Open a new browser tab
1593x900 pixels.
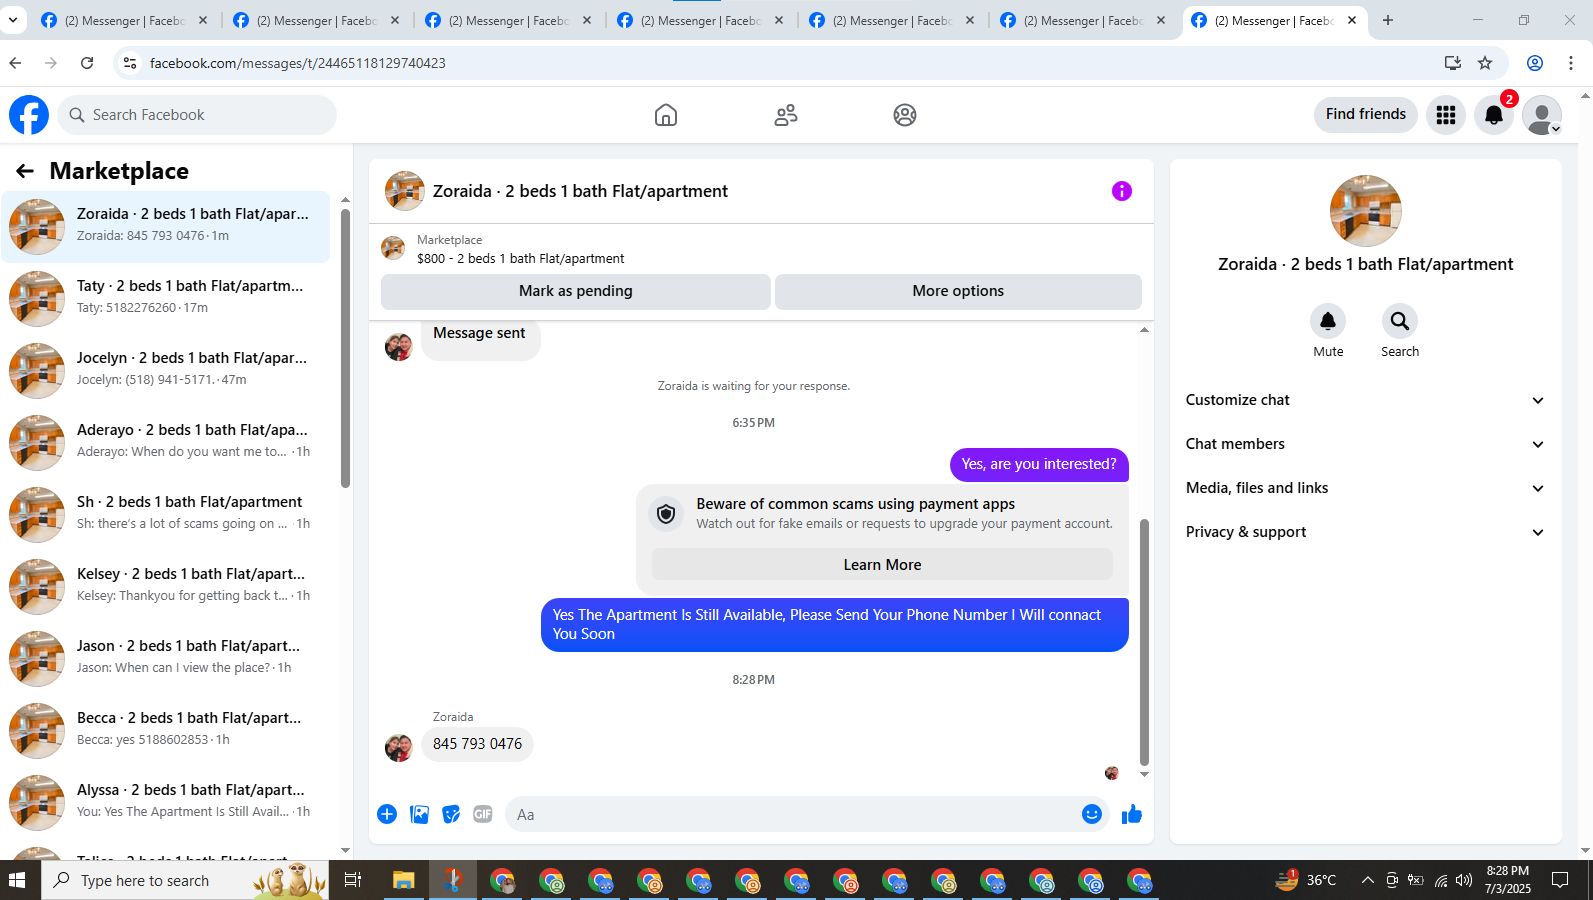pyautogui.click(x=1388, y=20)
